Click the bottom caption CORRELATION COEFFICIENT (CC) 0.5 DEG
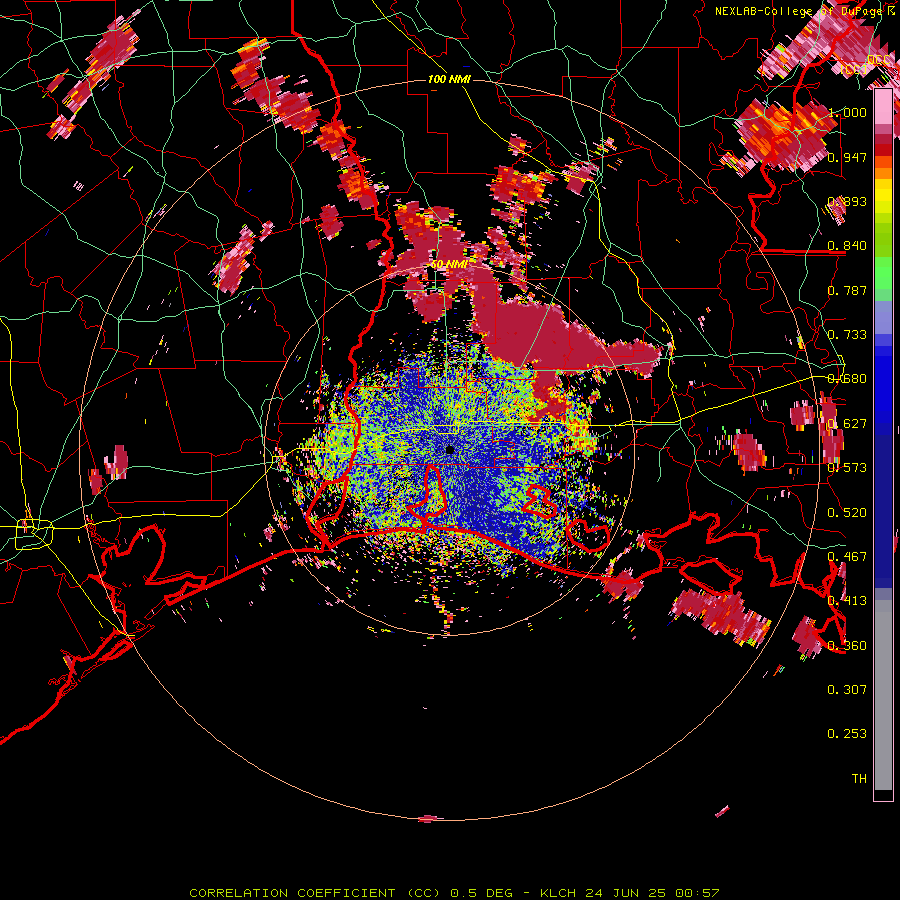The height and width of the screenshot is (900, 900). click(x=354, y=893)
